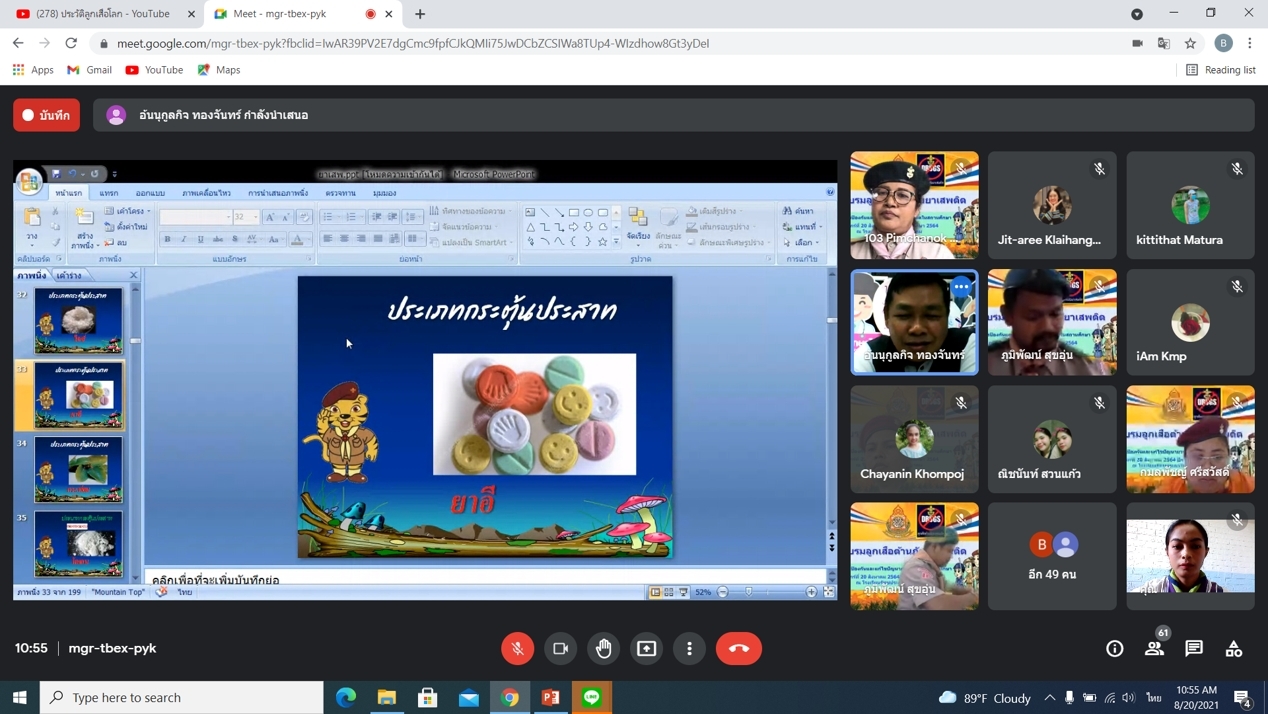Bookmark this page with the star icon
This screenshot has height=714, width=1268.
[x=1190, y=43]
